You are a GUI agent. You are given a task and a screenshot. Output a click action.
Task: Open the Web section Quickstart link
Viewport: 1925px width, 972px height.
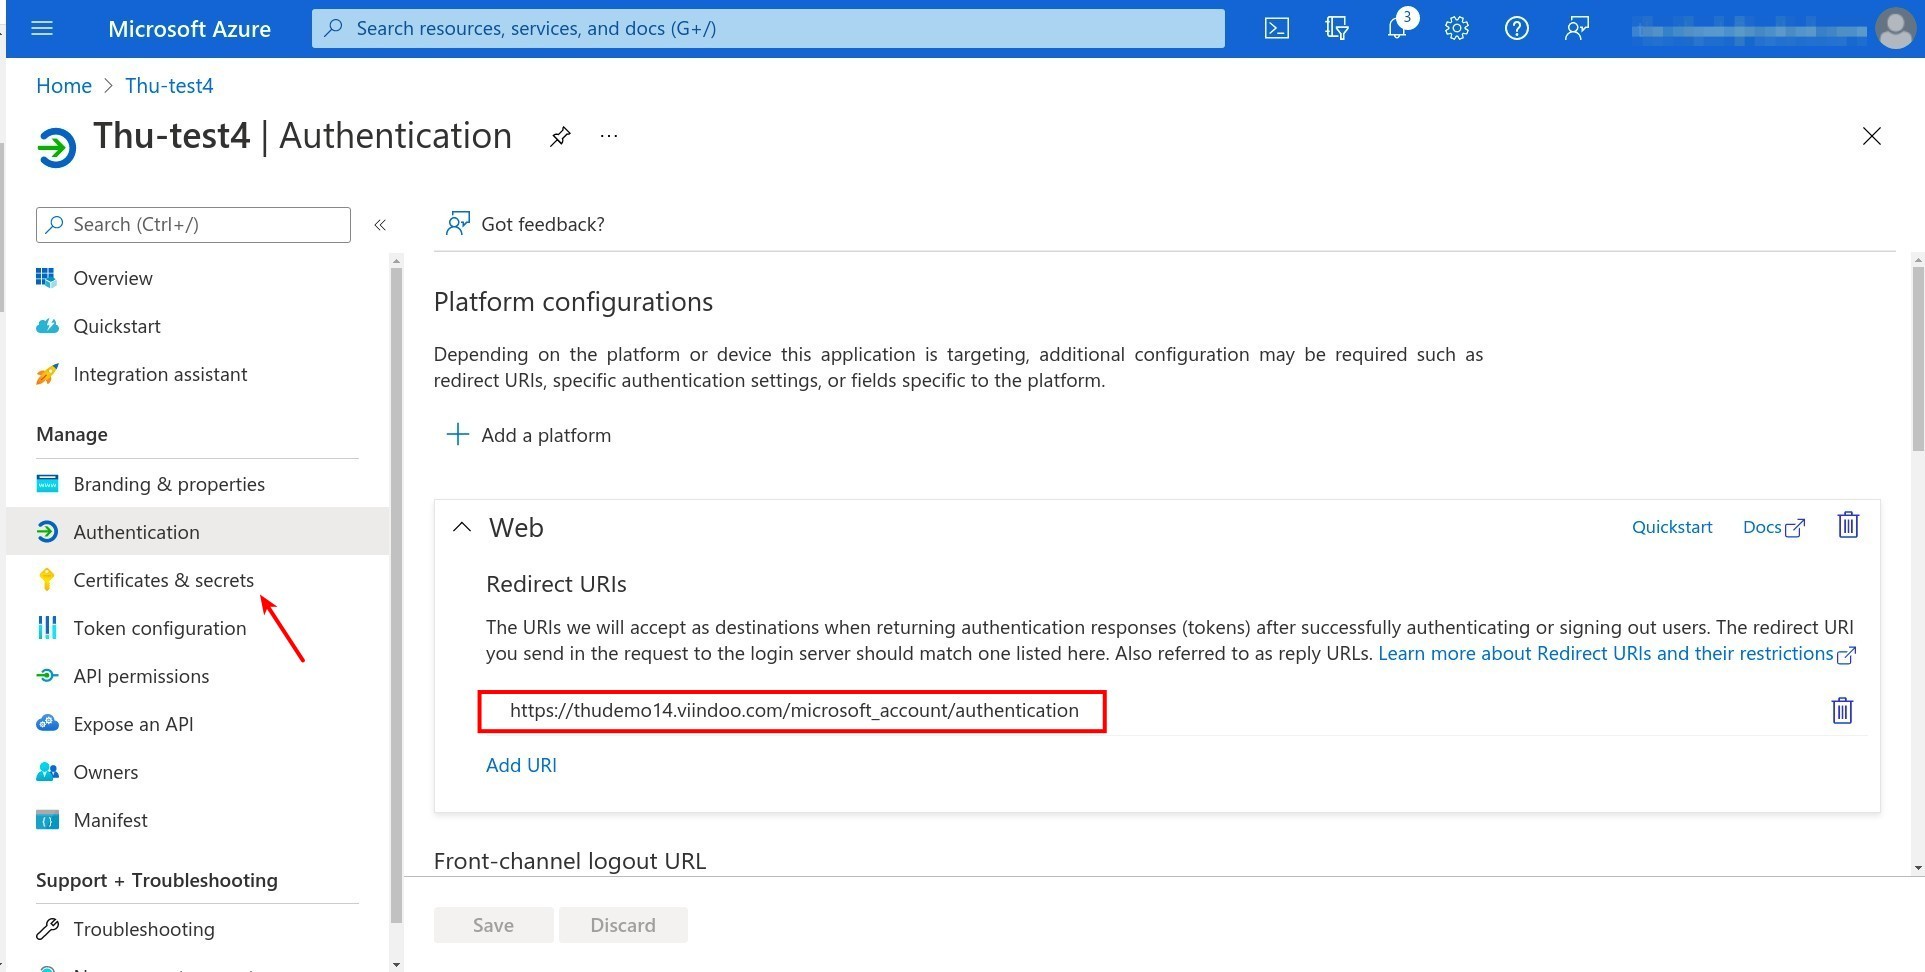pos(1672,527)
